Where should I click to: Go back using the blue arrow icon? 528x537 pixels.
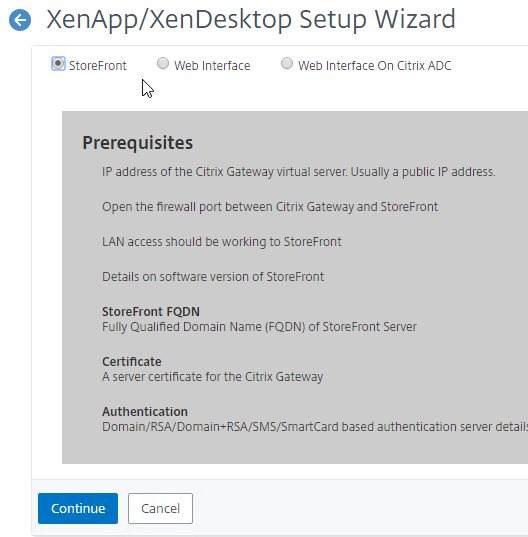(20, 20)
